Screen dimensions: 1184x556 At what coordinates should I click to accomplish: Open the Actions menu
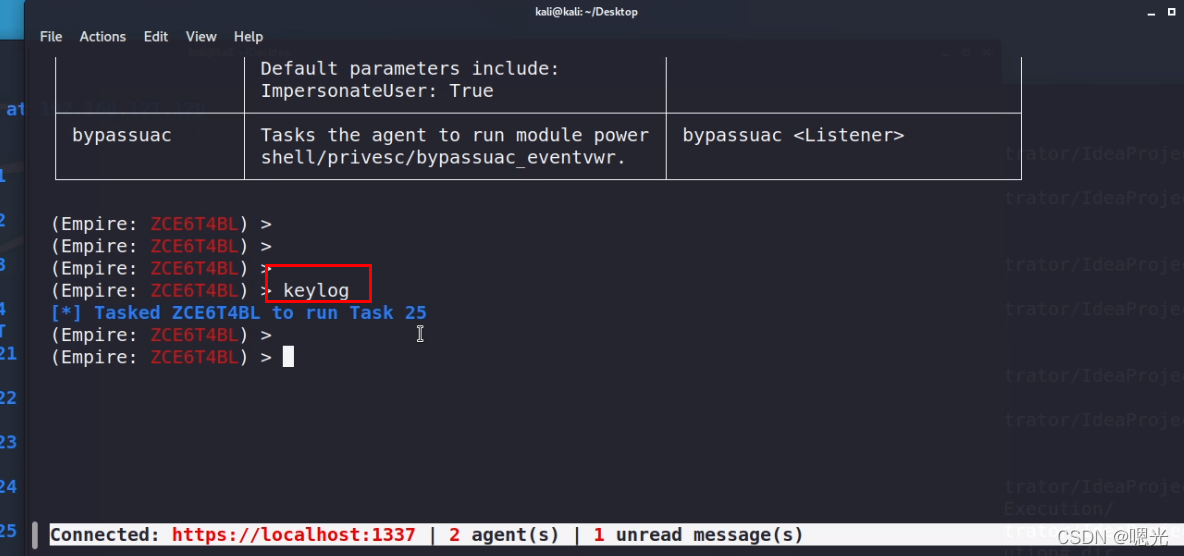click(103, 36)
